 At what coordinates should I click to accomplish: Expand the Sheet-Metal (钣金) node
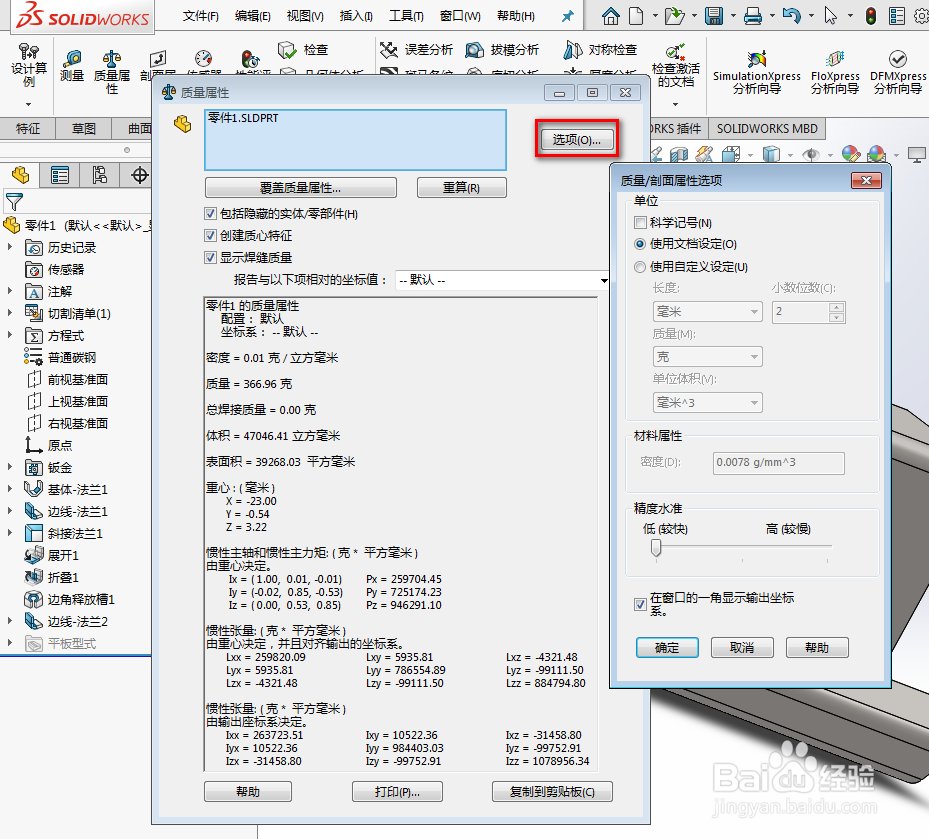(x=9, y=467)
